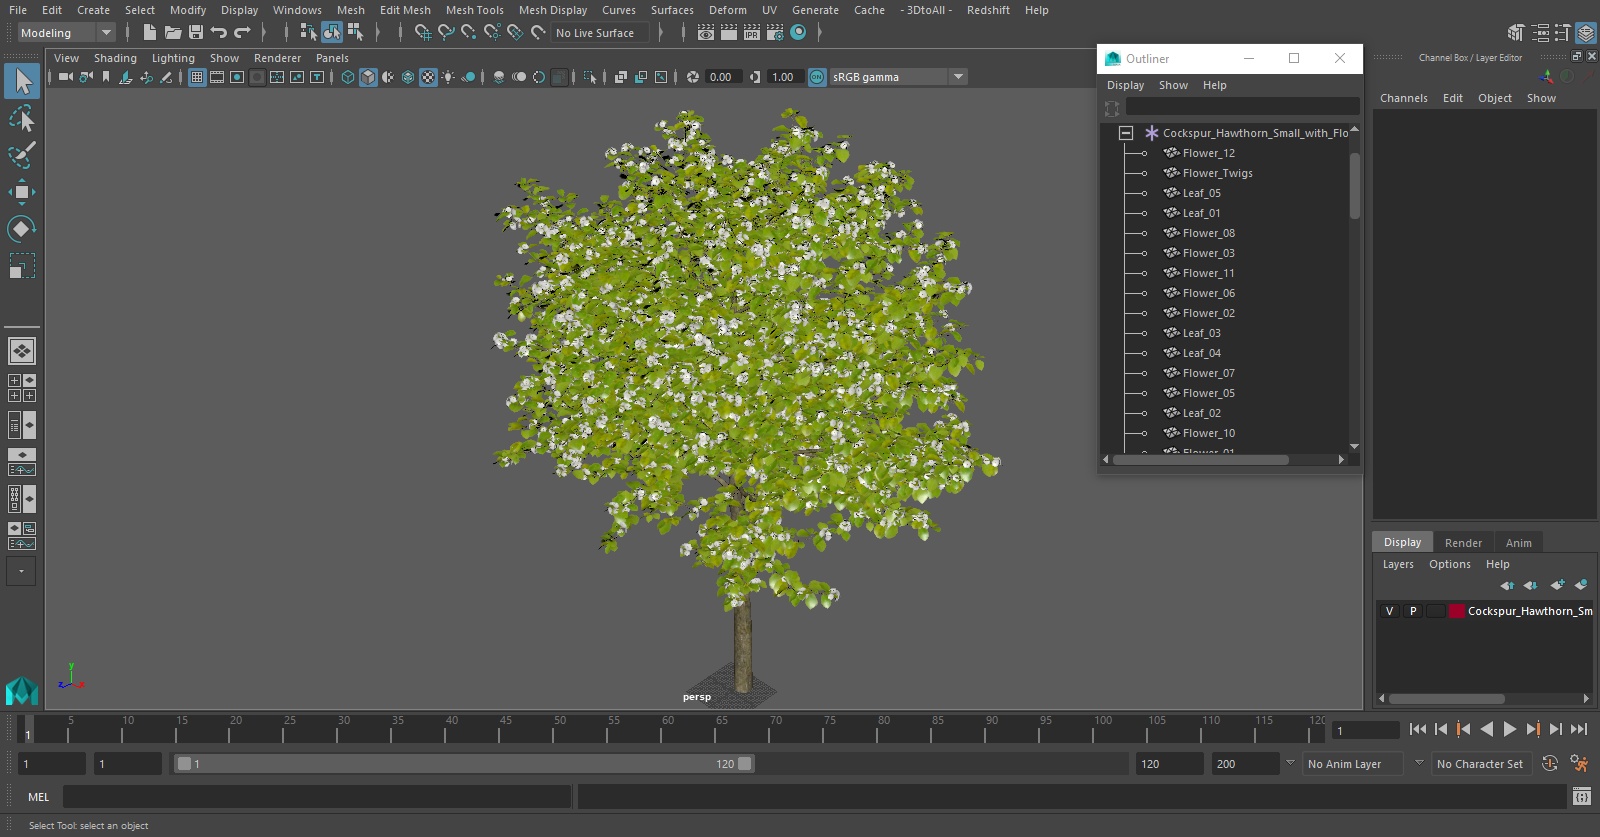
Task: Toggle viewport grid icon
Action: pyautogui.click(x=197, y=77)
